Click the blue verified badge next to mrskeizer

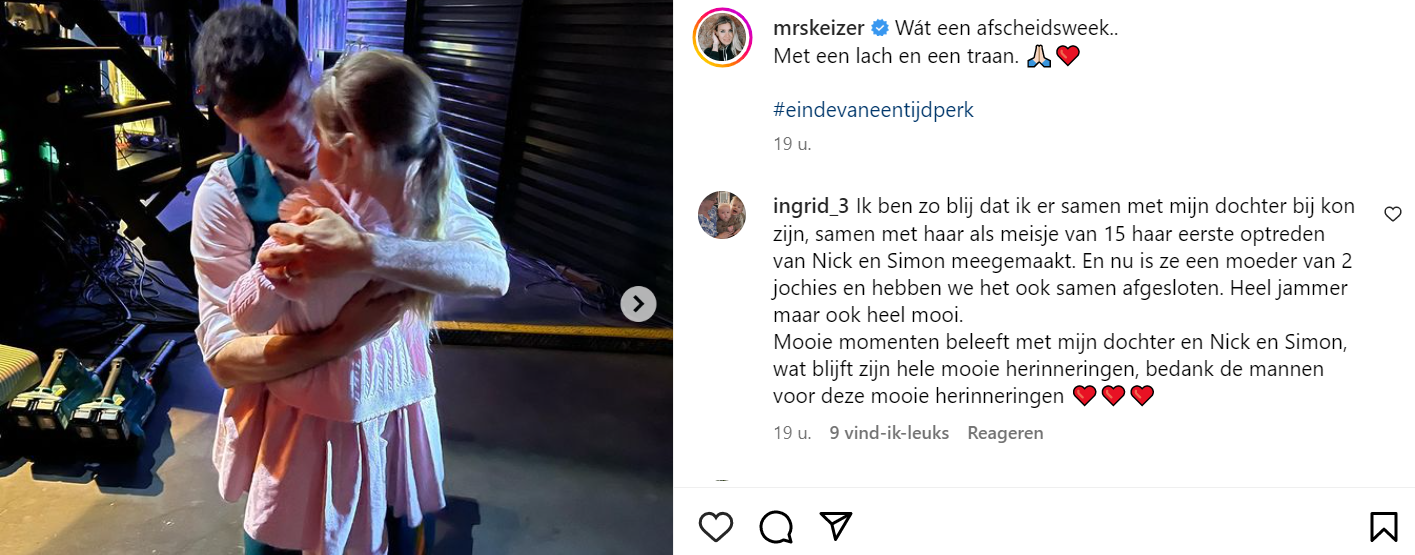click(x=880, y=28)
